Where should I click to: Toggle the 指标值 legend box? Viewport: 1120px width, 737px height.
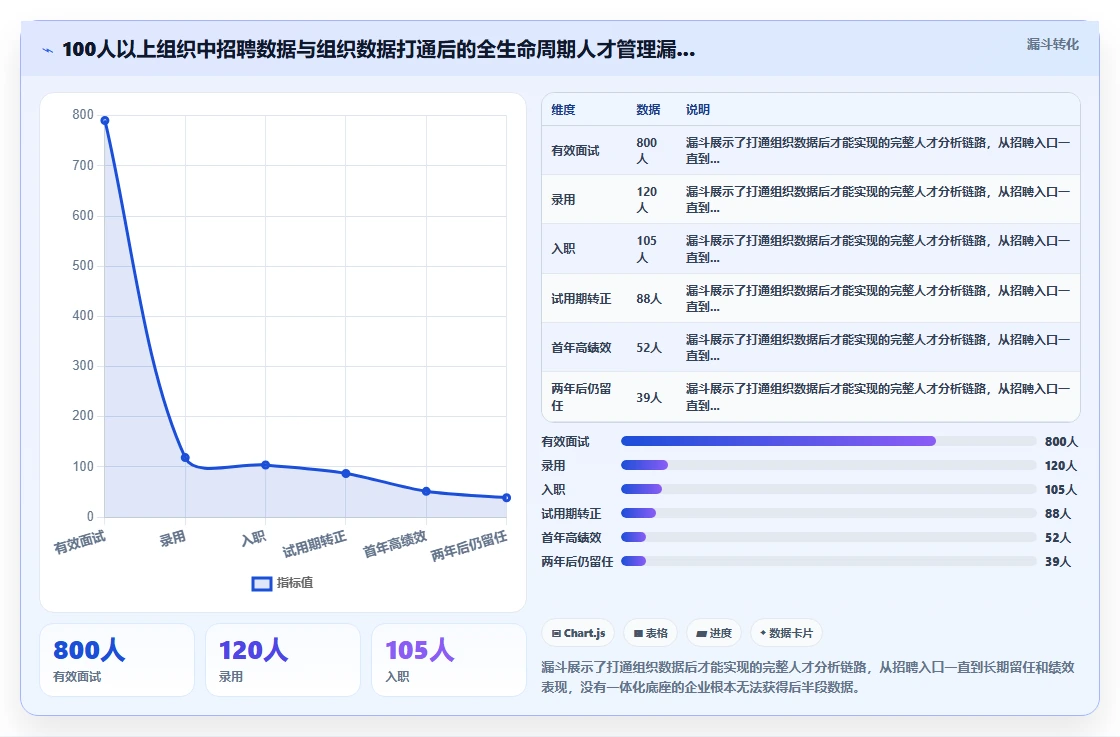(261, 583)
